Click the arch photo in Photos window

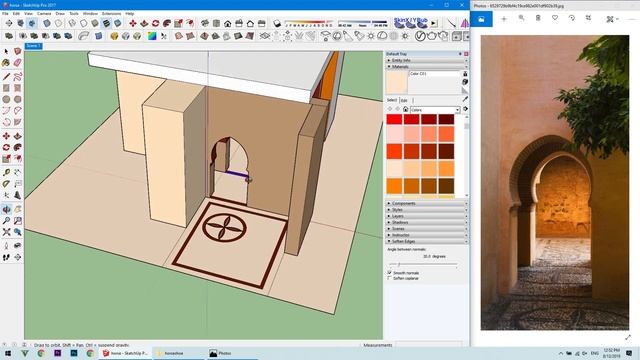point(555,182)
